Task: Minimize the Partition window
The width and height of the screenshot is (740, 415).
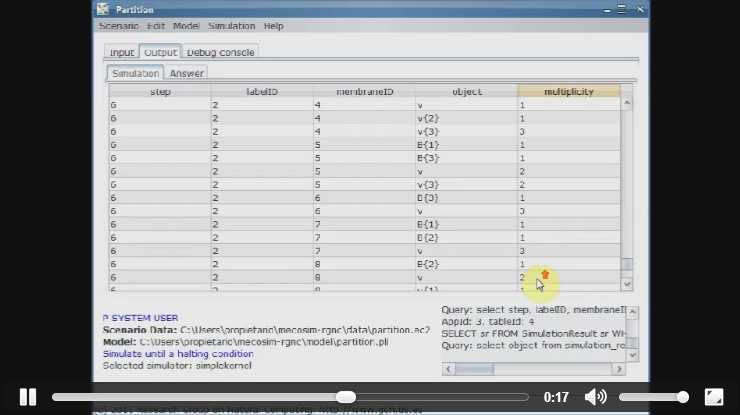Action: (607, 9)
